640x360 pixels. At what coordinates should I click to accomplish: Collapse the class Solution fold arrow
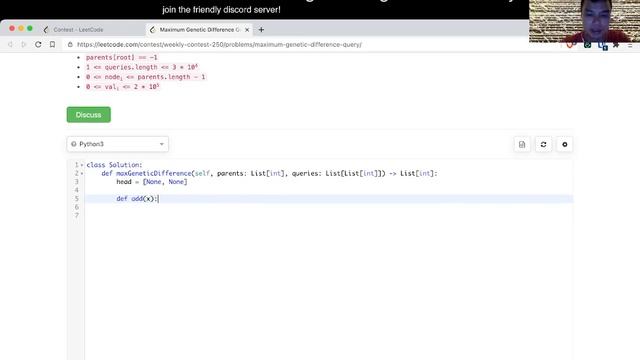(82, 165)
